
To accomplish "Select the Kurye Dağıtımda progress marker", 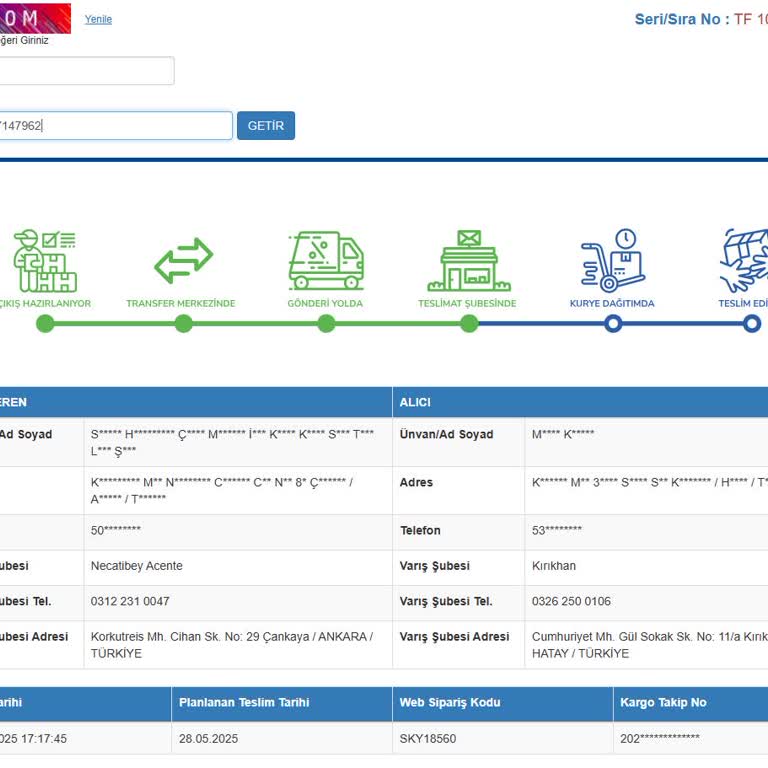I will (x=613, y=323).
